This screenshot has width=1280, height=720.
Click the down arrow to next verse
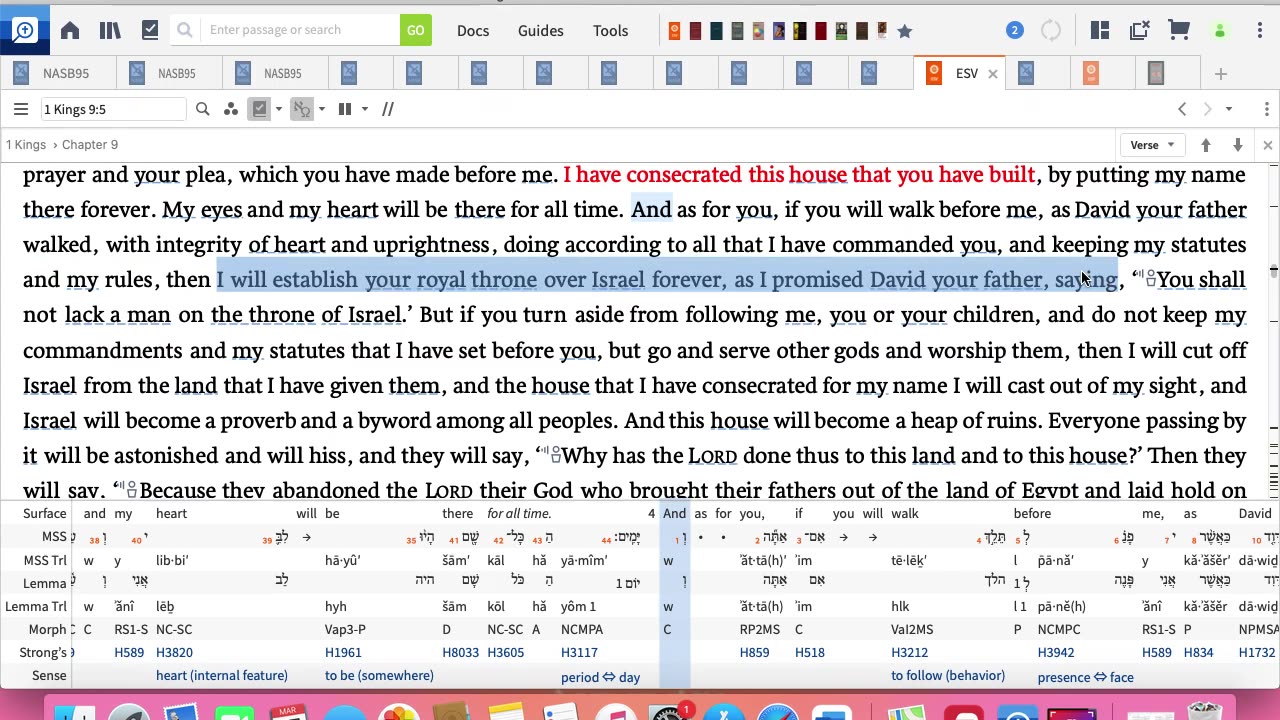[x=1238, y=145]
